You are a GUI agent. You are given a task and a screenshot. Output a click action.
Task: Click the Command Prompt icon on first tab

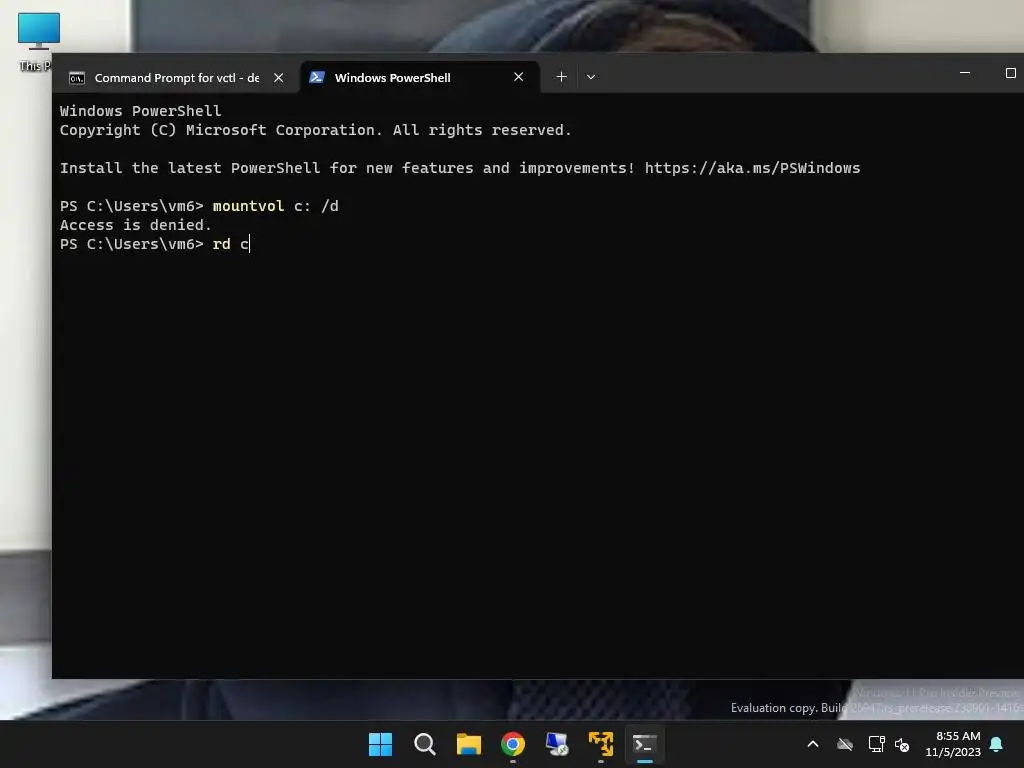(77, 78)
